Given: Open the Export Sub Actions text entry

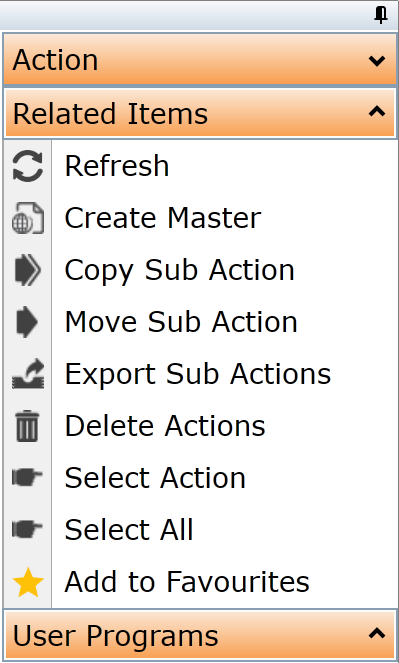Looking at the screenshot, I should click(197, 375).
